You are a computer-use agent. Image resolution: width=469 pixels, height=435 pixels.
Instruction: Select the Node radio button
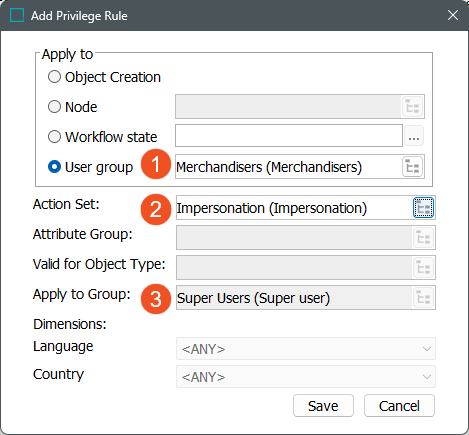click(x=54, y=107)
